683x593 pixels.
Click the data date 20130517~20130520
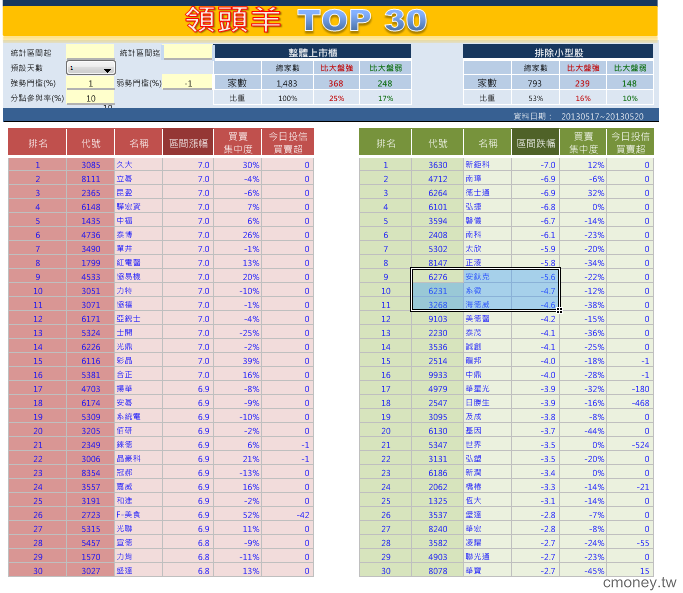602,116
